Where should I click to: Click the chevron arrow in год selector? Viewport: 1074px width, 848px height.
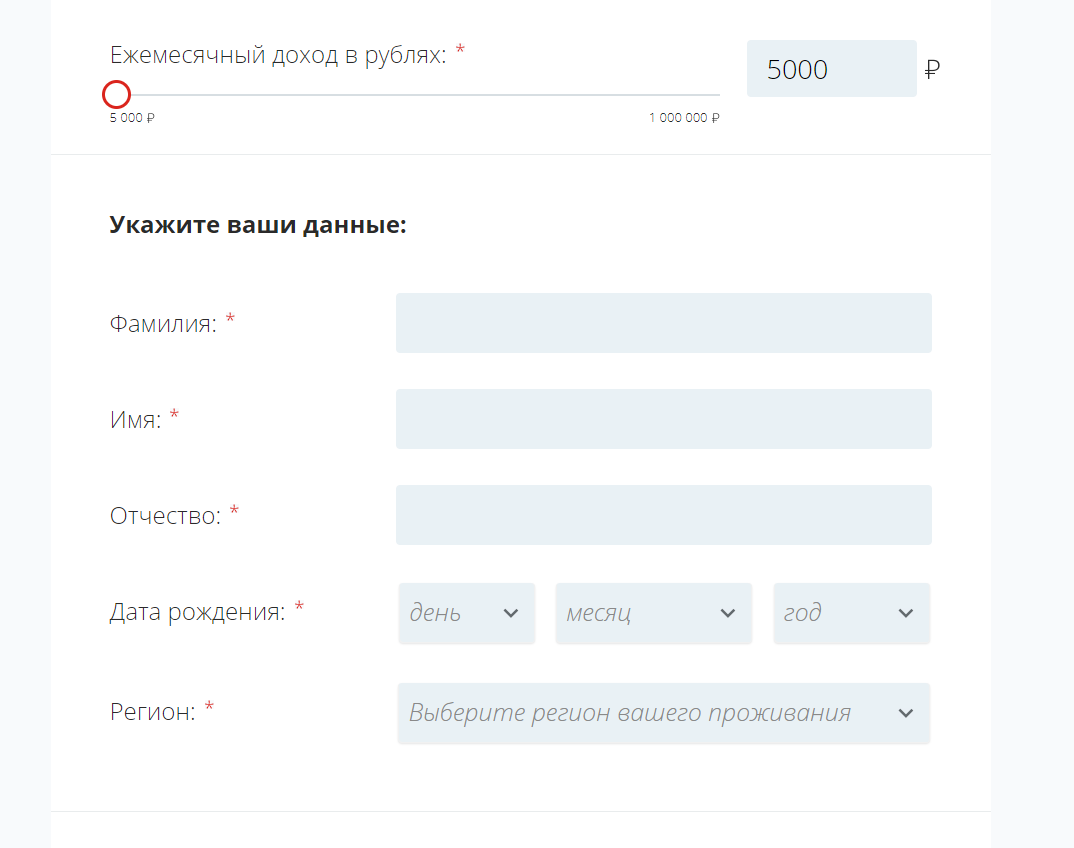click(906, 613)
